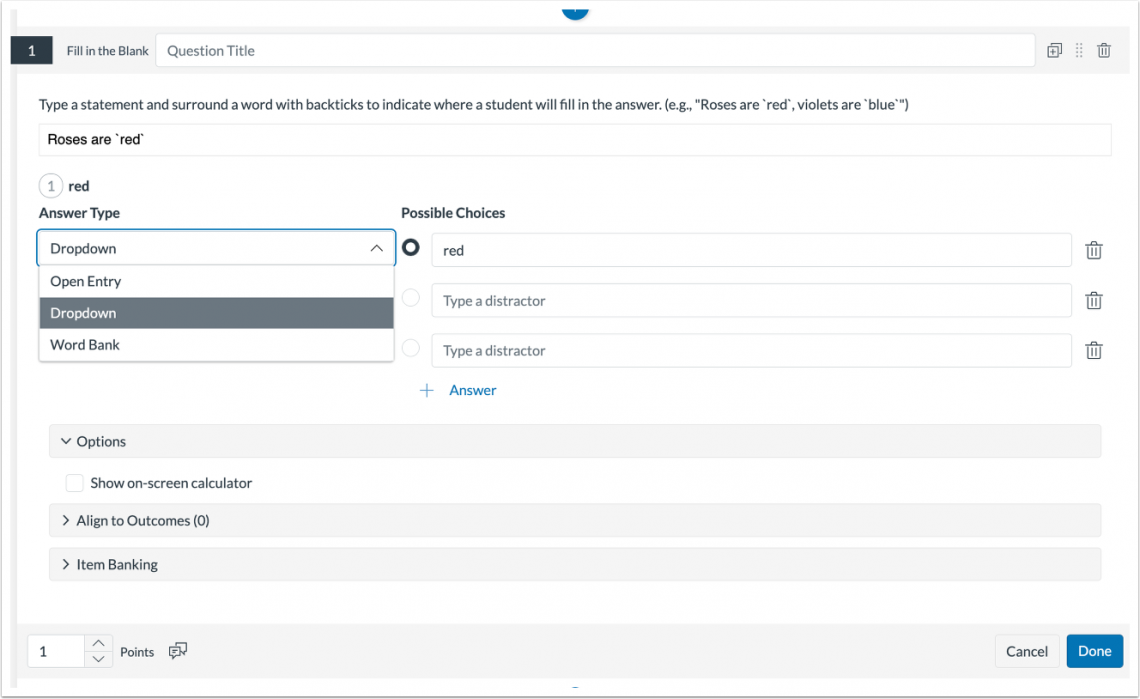Mark 'red' as the correct answer
Screen dimensions: 1140x699
click(411, 249)
